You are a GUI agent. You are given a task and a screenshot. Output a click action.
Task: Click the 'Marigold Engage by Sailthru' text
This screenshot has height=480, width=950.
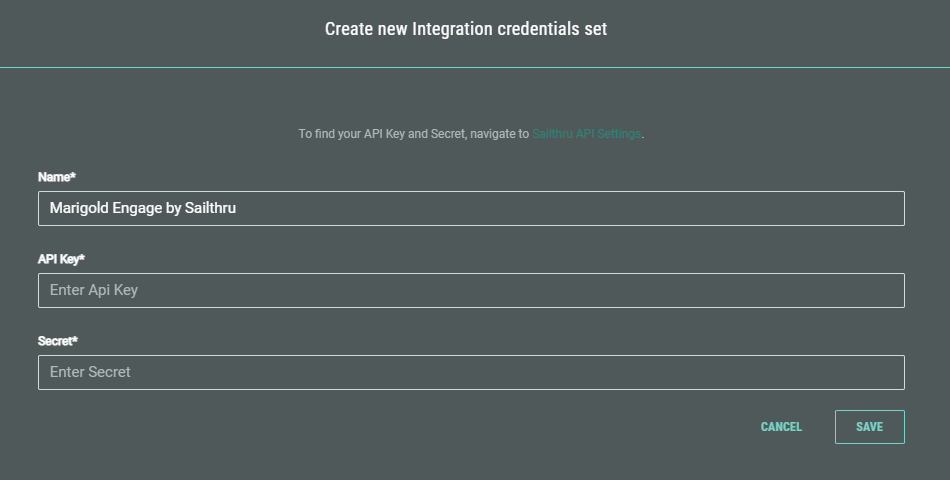coord(143,208)
